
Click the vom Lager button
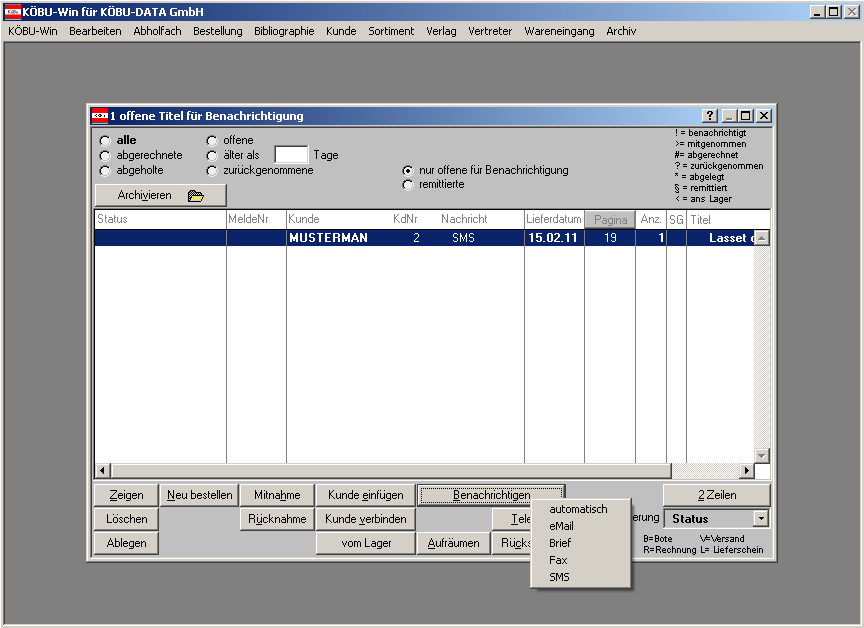click(366, 543)
